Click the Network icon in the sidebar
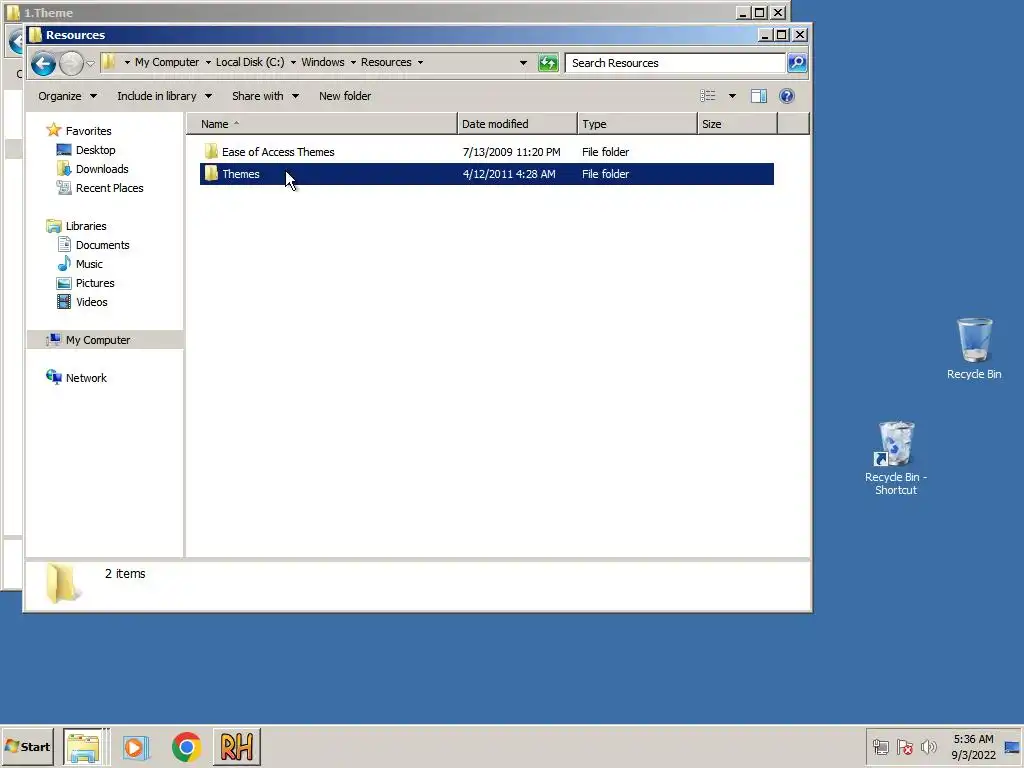 54,377
